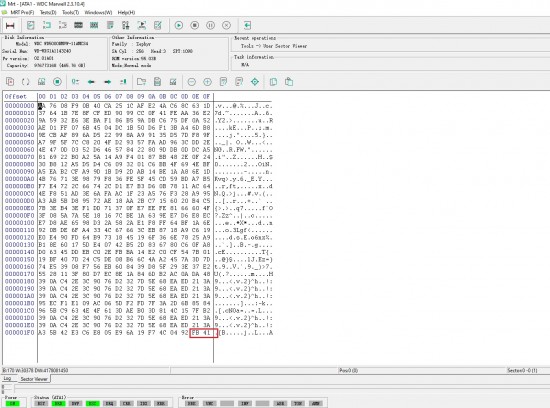Click the green diamond target icon
The width and height of the screenshot is (550, 408).
(255, 82)
